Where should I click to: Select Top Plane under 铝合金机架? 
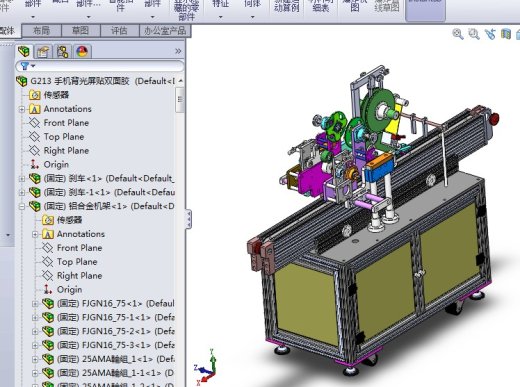pos(77,262)
